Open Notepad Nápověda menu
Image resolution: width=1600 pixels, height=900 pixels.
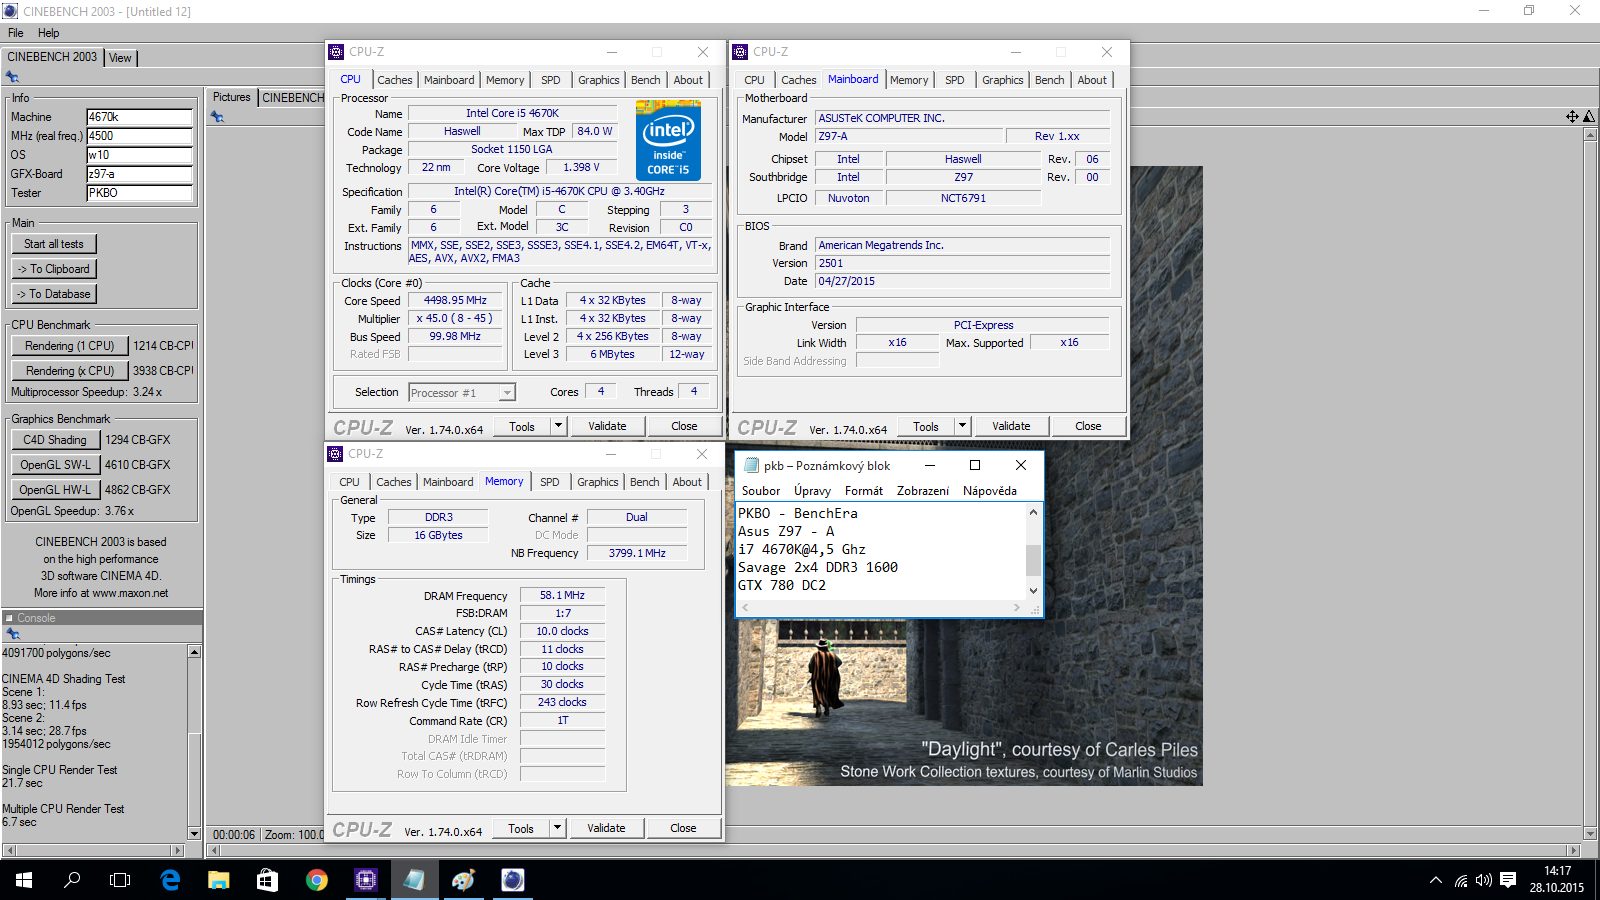pos(990,491)
